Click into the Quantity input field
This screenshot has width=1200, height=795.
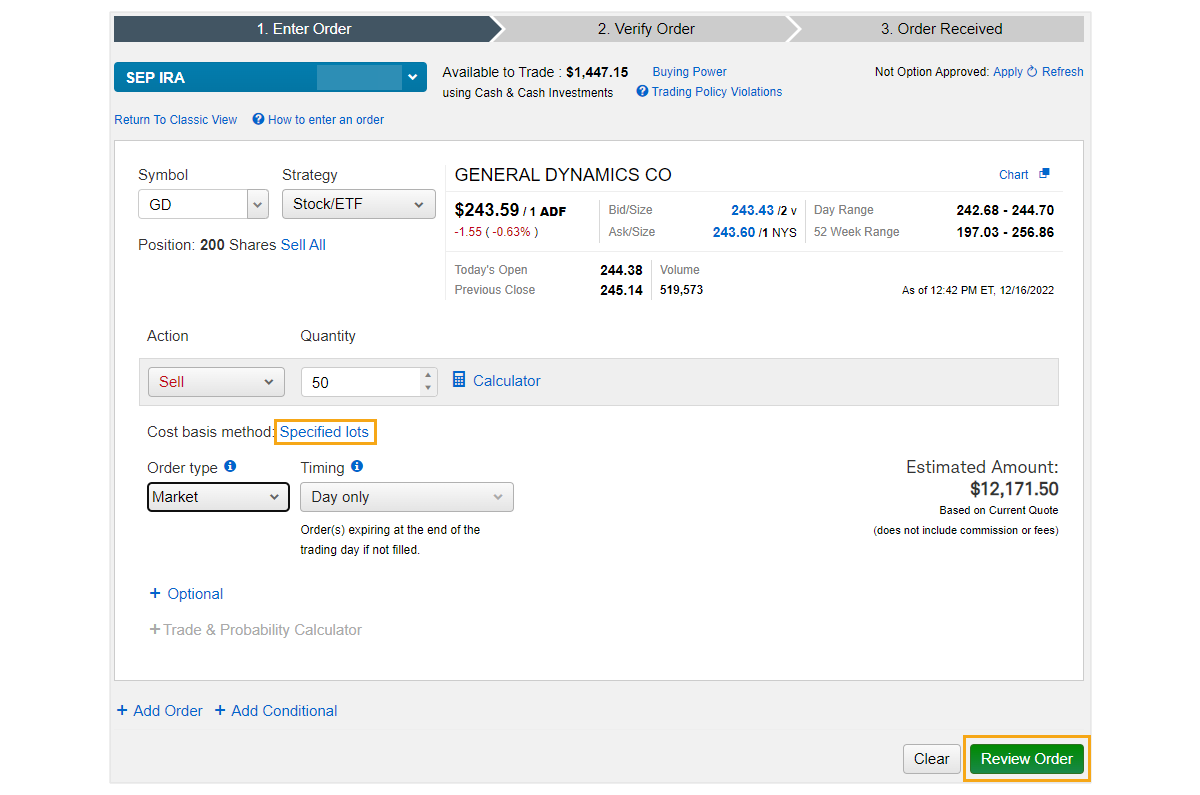(360, 382)
